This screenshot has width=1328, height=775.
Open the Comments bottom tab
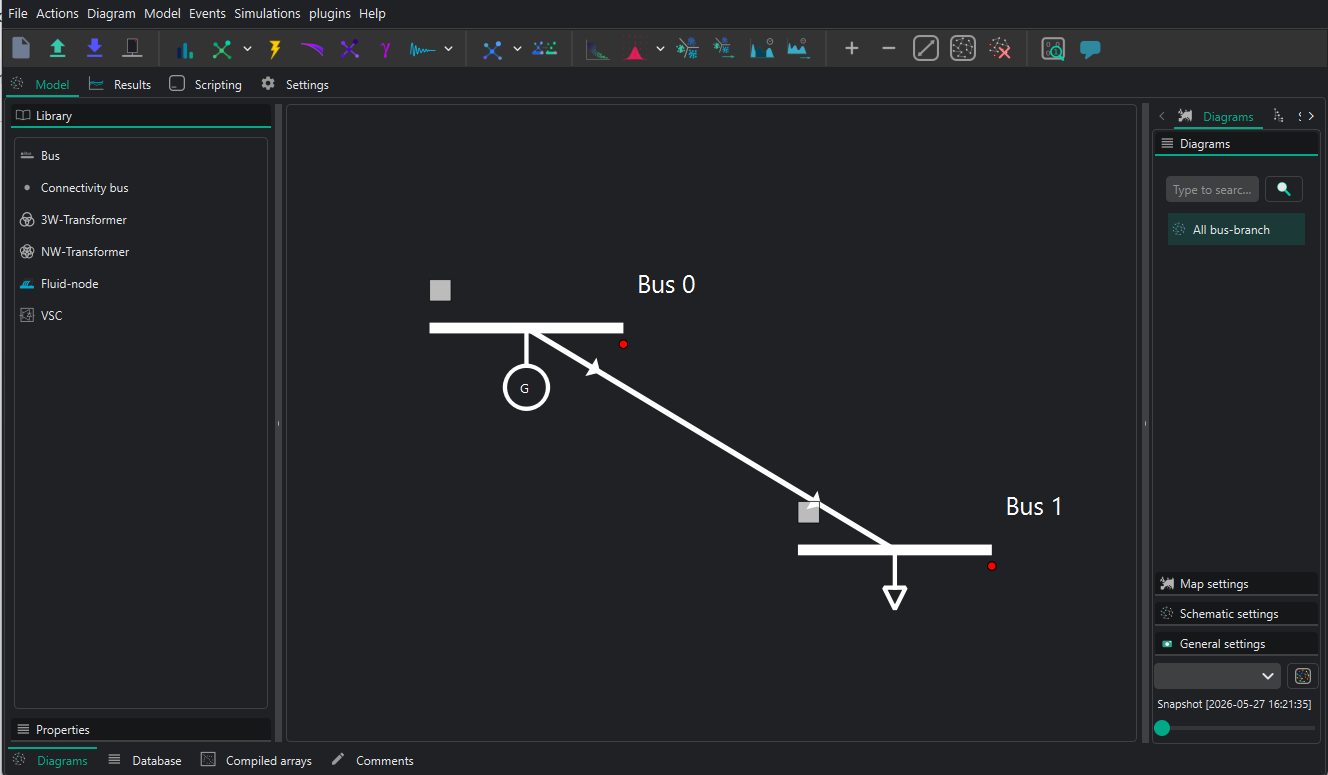pos(373,761)
